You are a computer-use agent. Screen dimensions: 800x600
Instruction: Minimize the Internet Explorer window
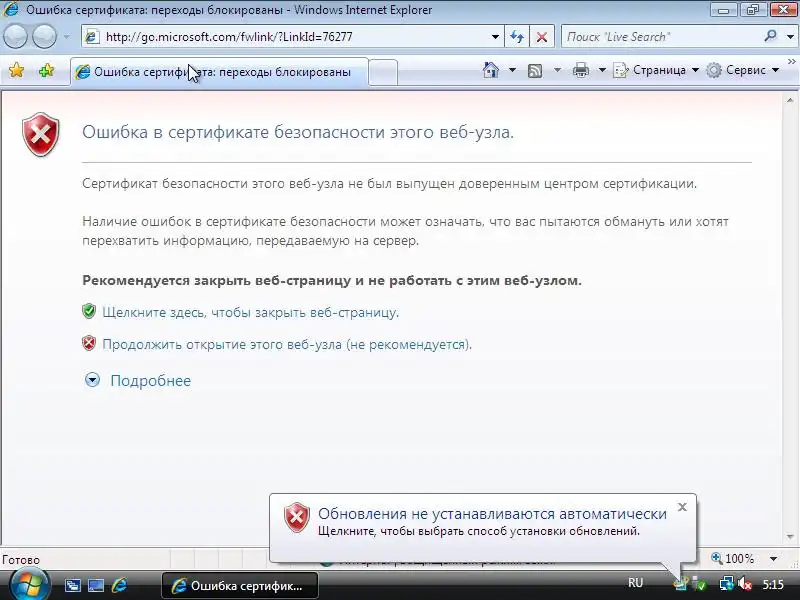pyautogui.click(x=723, y=10)
